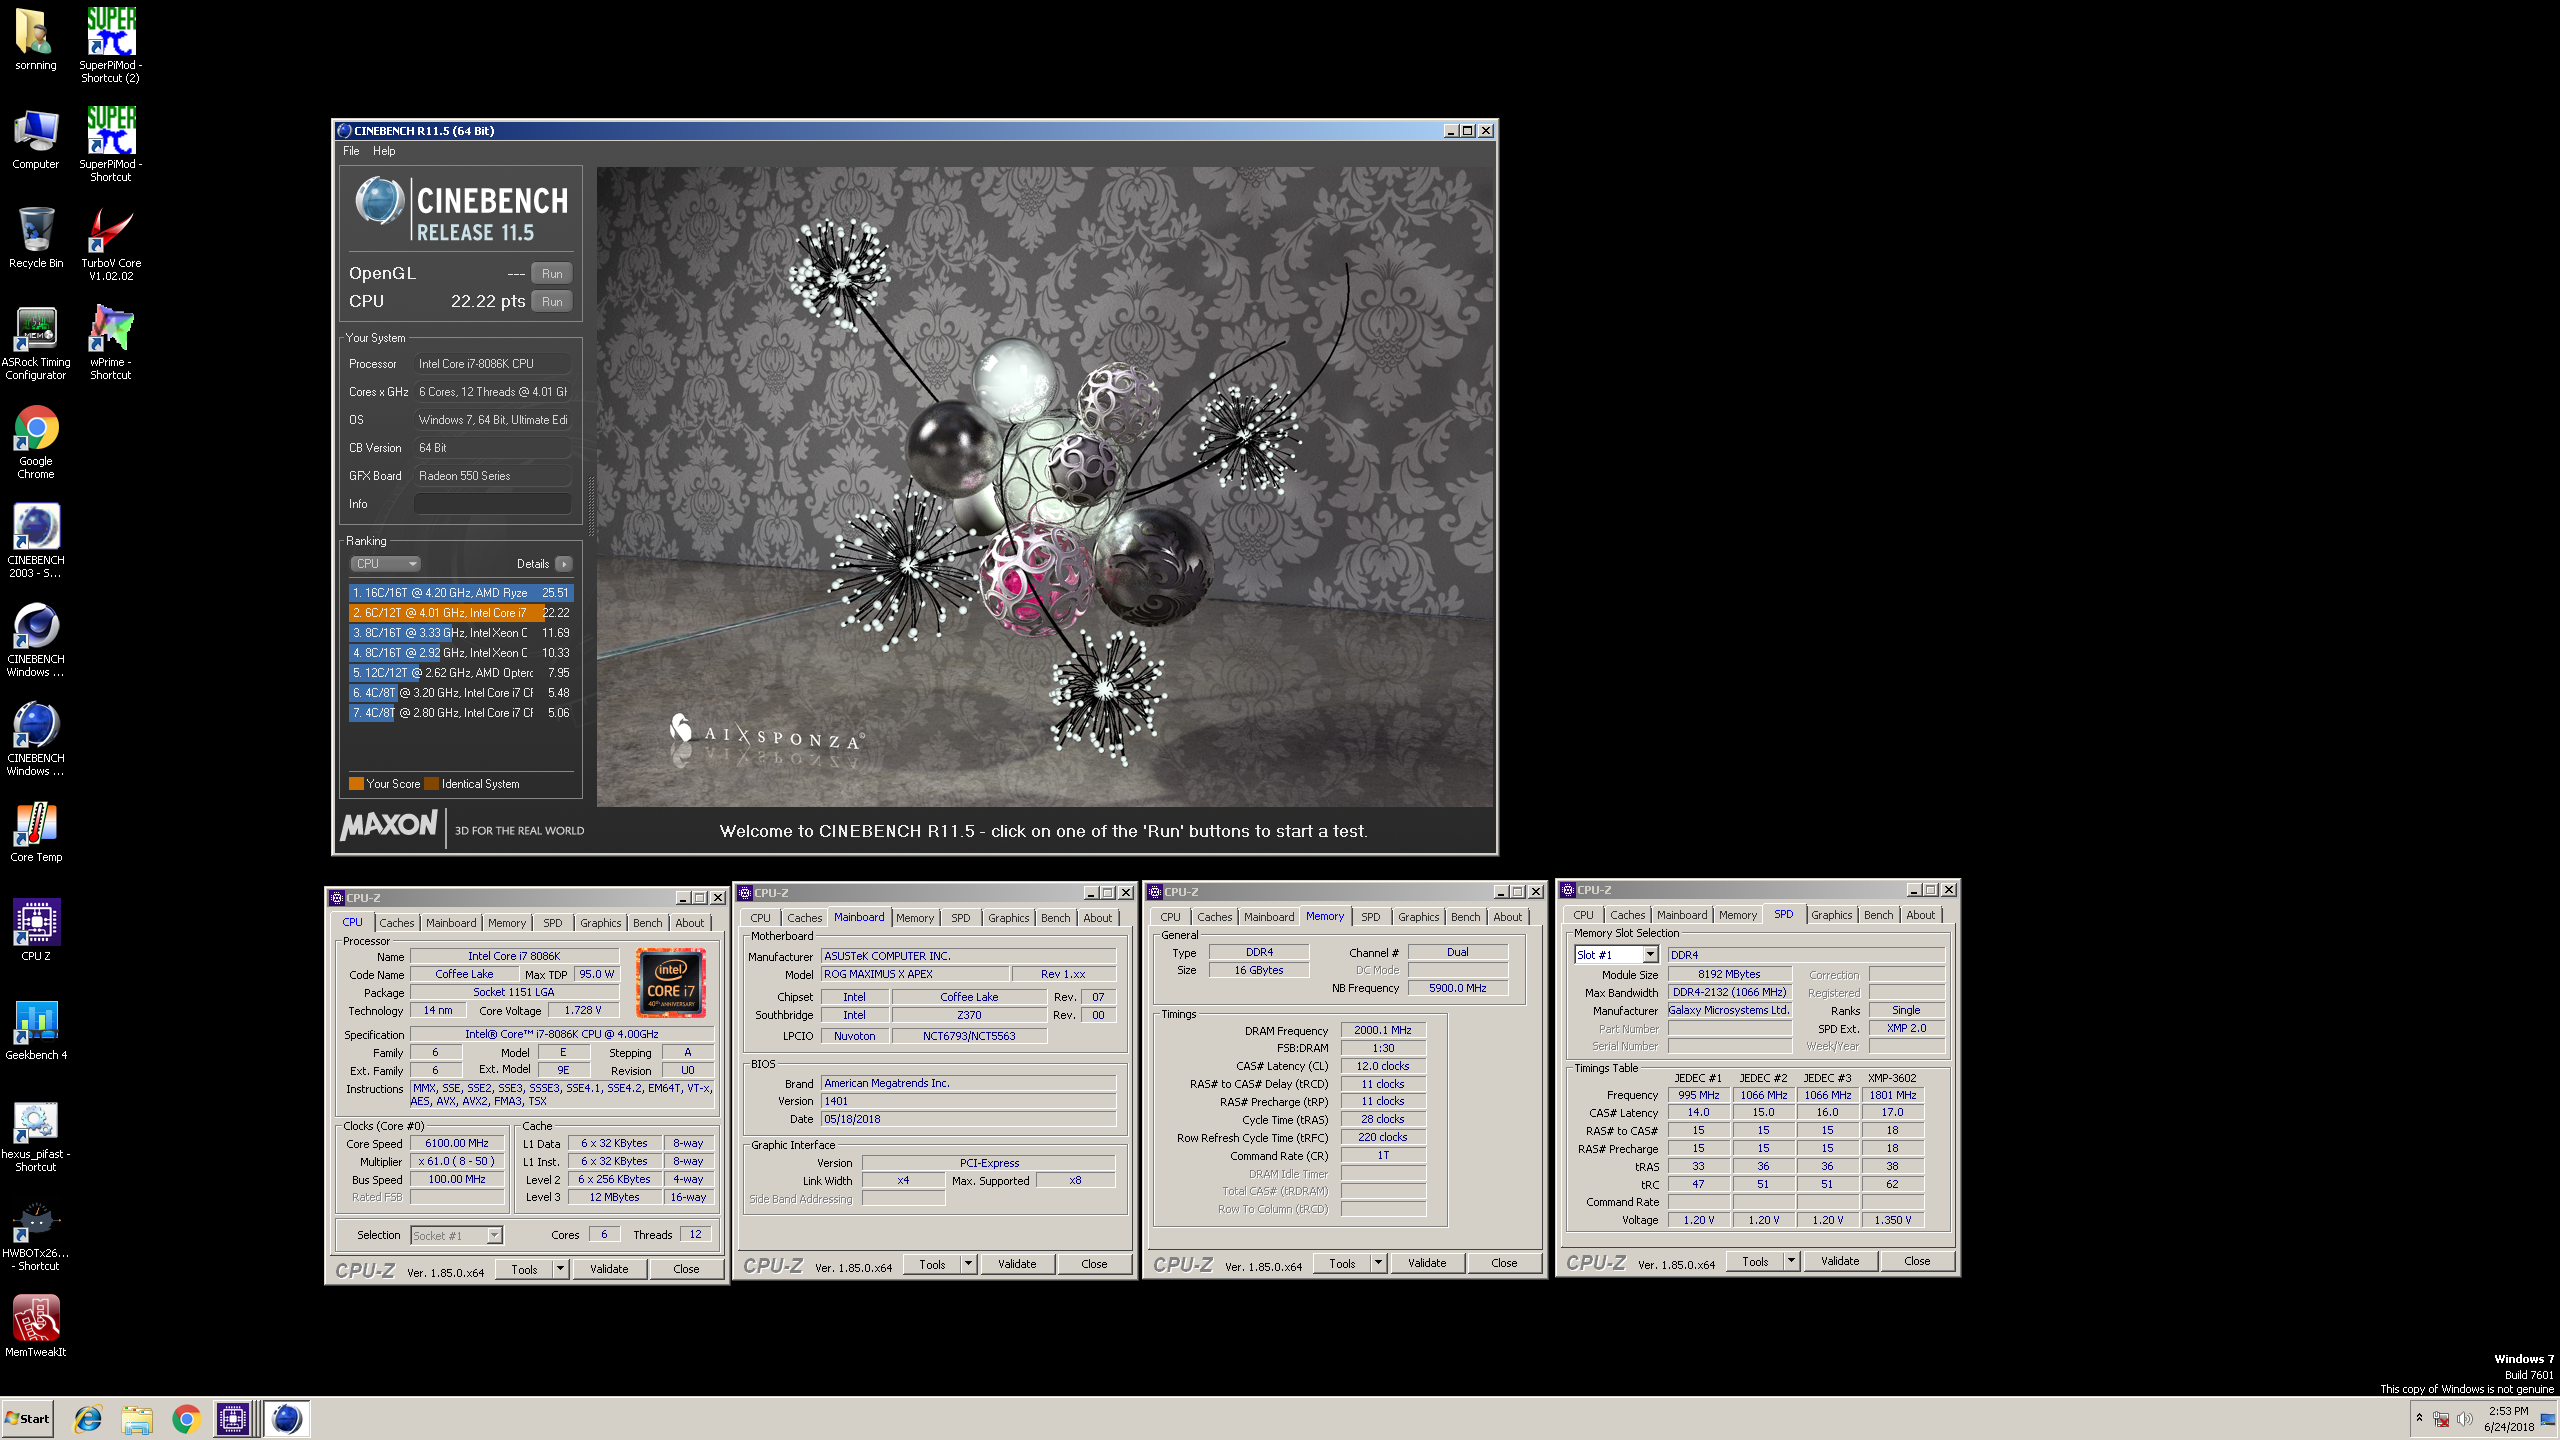This screenshot has width=2560, height=1440.
Task: Open Internet Explorer from taskbar
Action: (88, 1419)
